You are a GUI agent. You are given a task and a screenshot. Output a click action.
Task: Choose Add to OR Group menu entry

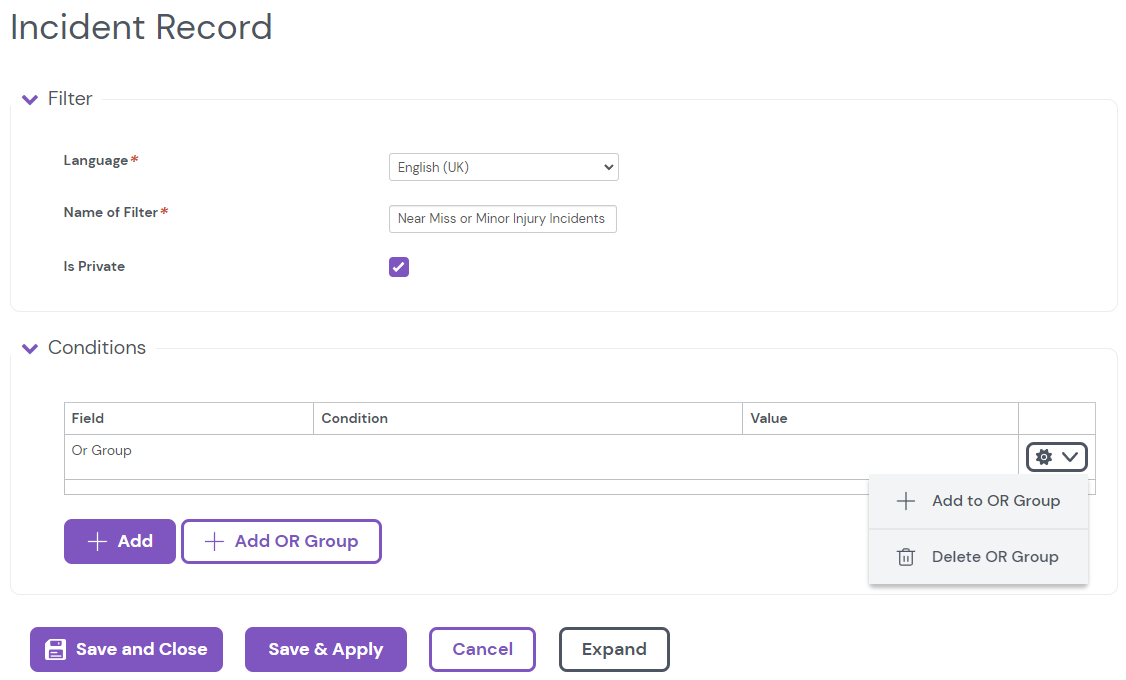995,501
